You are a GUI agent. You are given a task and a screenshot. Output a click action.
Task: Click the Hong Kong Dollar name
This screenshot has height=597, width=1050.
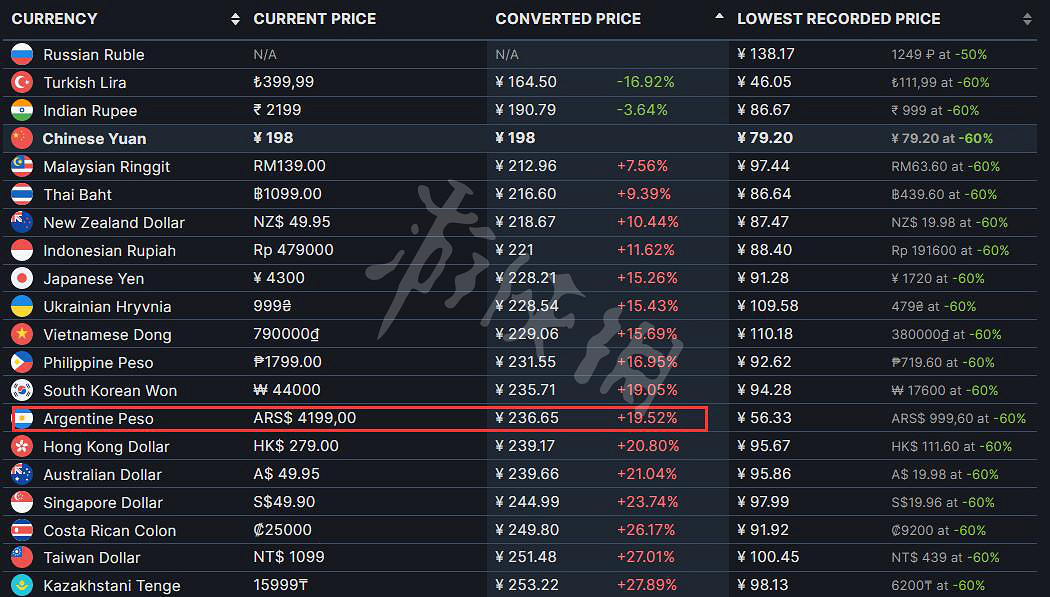[x=106, y=447]
